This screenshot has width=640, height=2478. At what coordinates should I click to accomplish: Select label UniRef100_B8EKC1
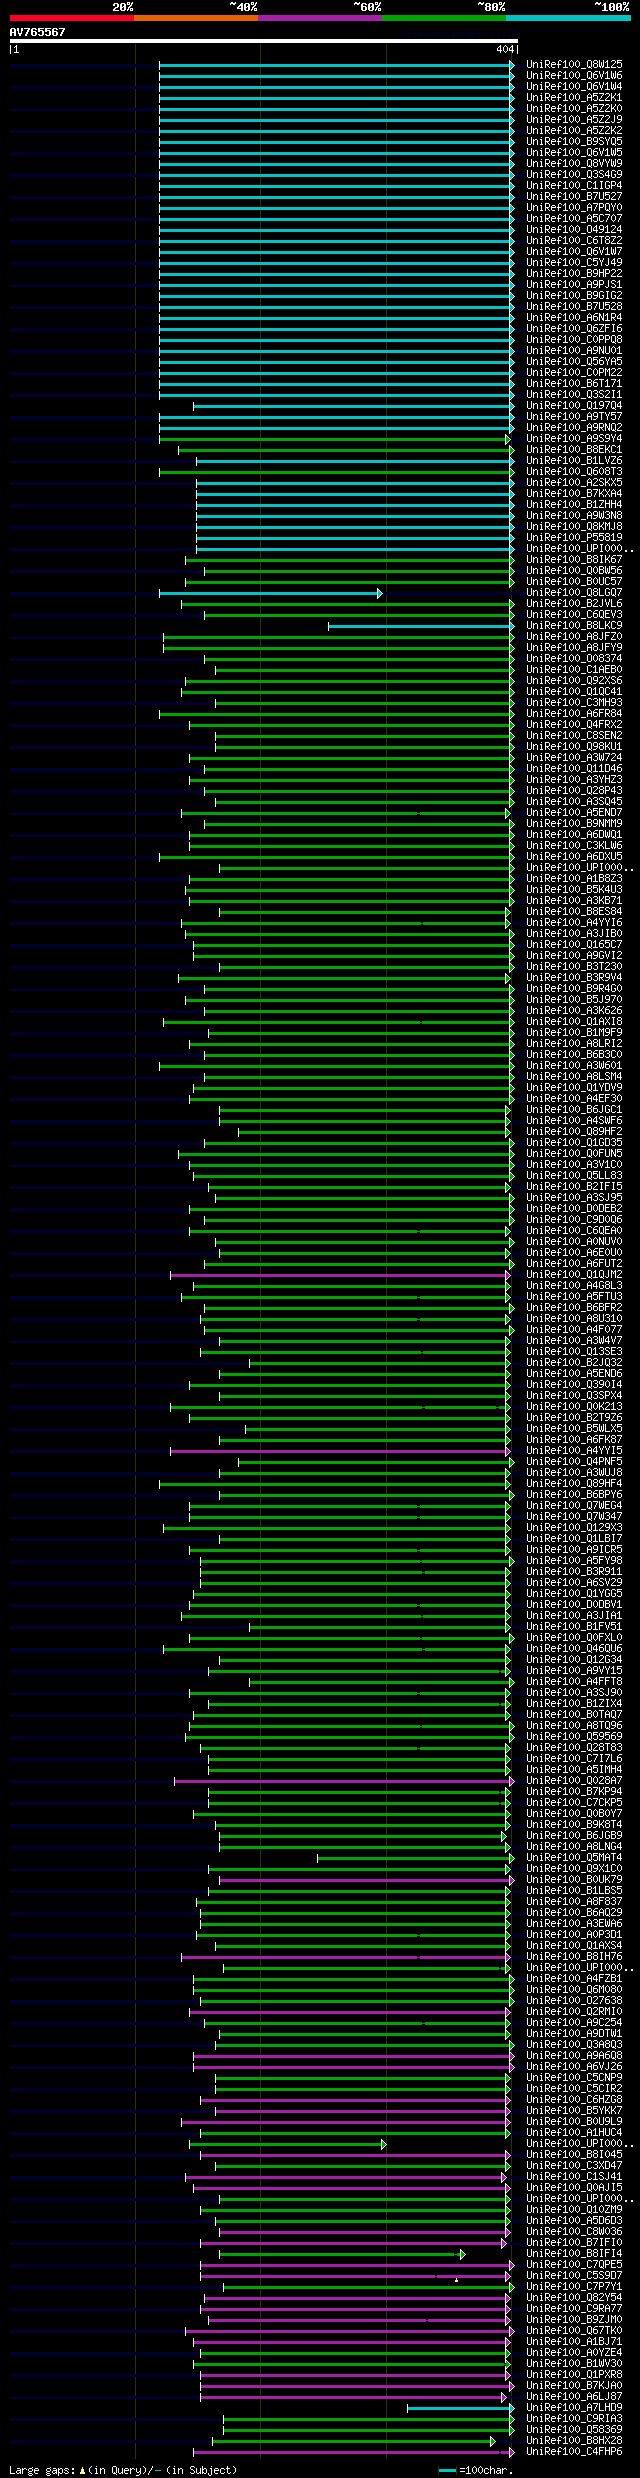pos(574,449)
